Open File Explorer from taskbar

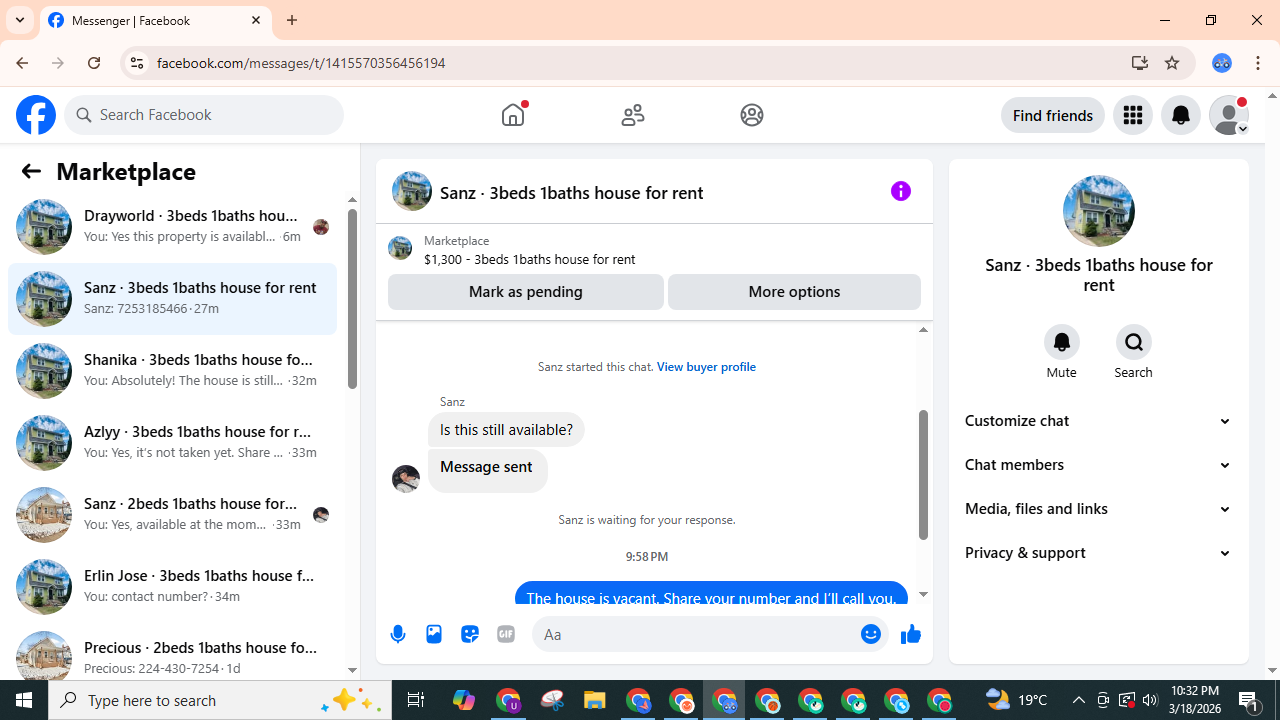coord(595,700)
